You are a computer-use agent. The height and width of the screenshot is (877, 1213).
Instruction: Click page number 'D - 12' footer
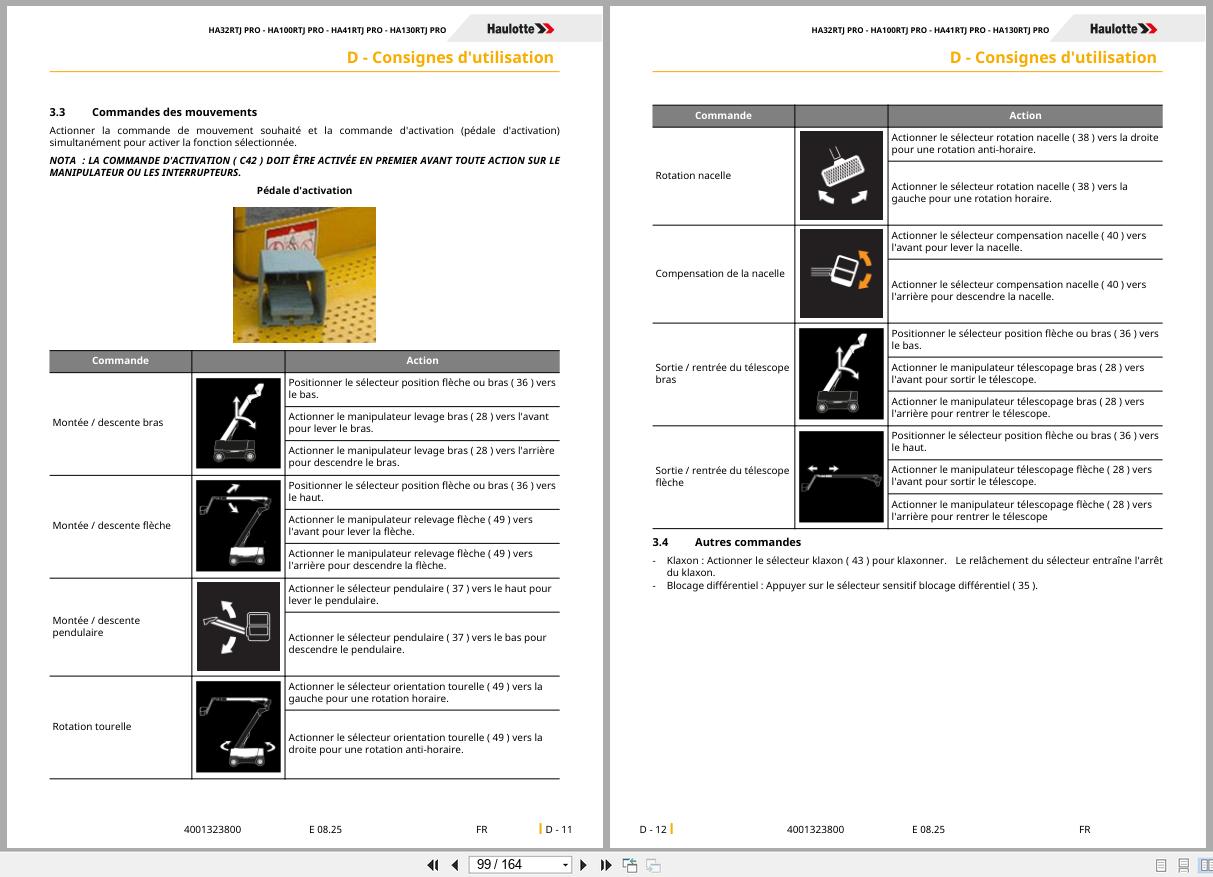point(653,829)
